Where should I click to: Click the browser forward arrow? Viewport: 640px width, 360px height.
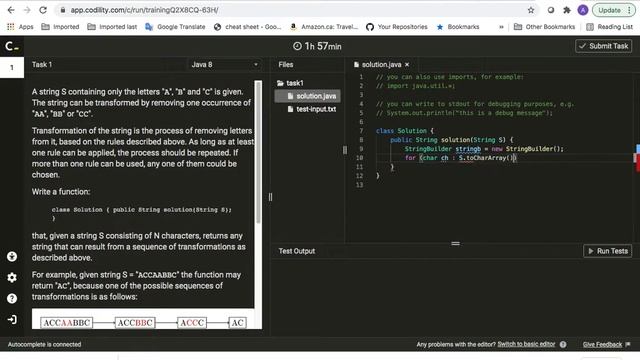(27, 10)
